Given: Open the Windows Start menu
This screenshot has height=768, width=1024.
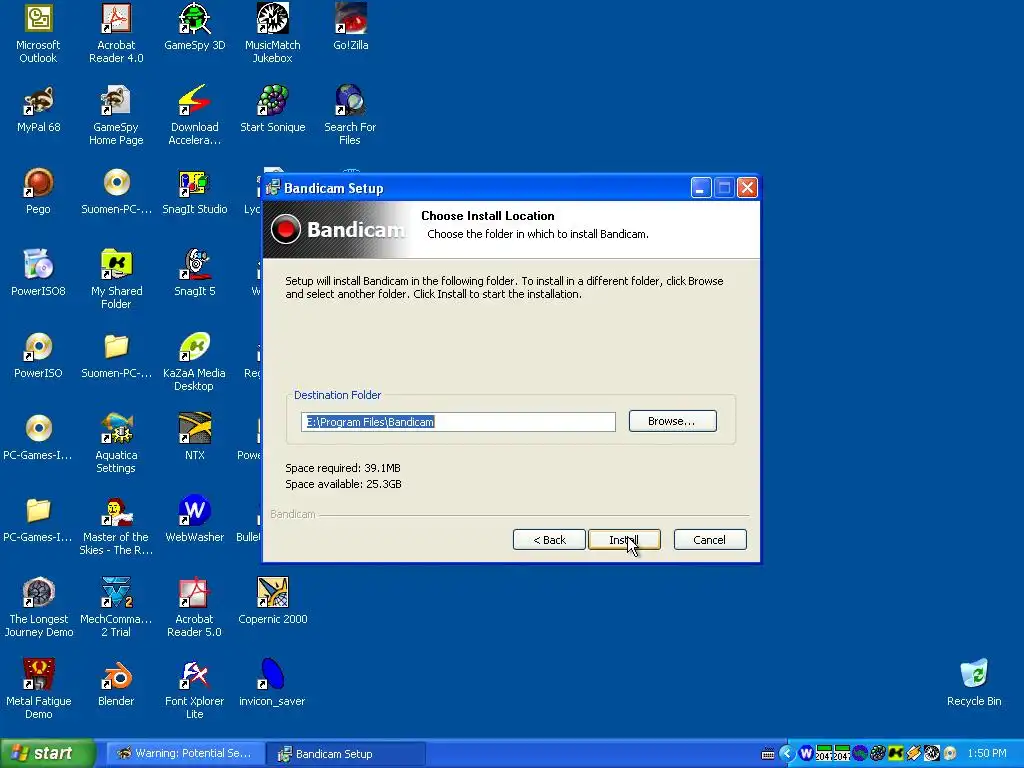Looking at the screenshot, I should pyautogui.click(x=48, y=753).
